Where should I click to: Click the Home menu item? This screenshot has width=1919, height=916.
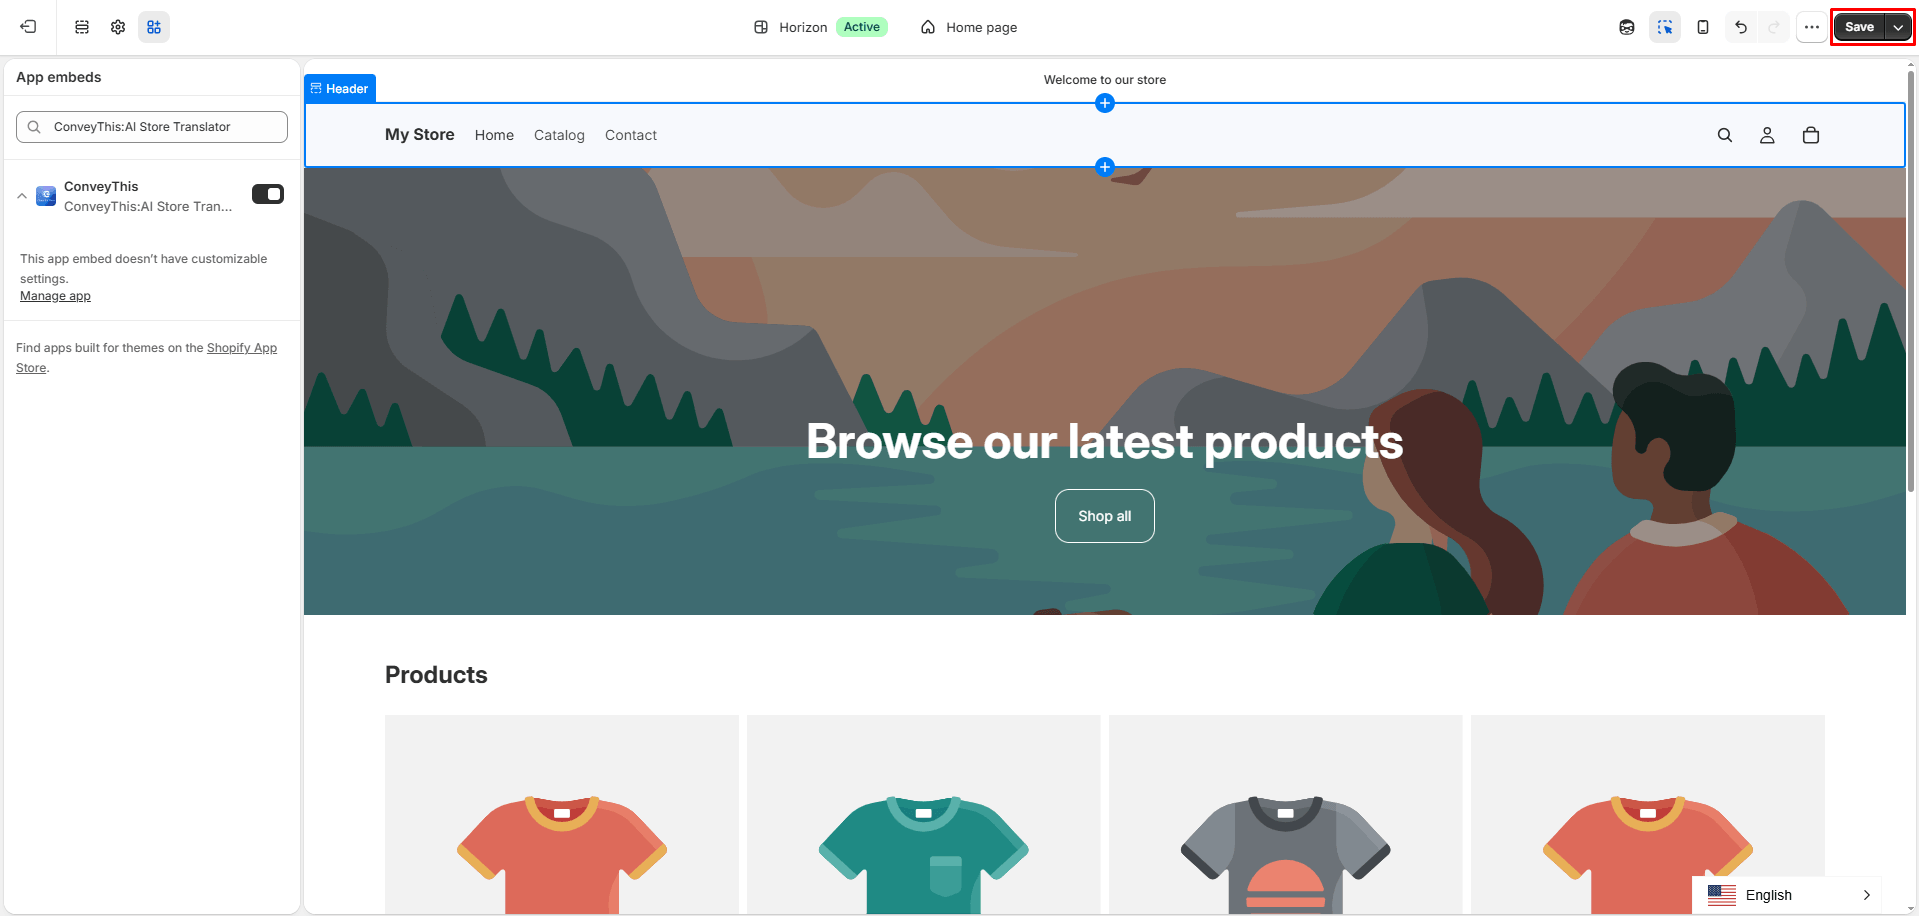click(x=494, y=135)
